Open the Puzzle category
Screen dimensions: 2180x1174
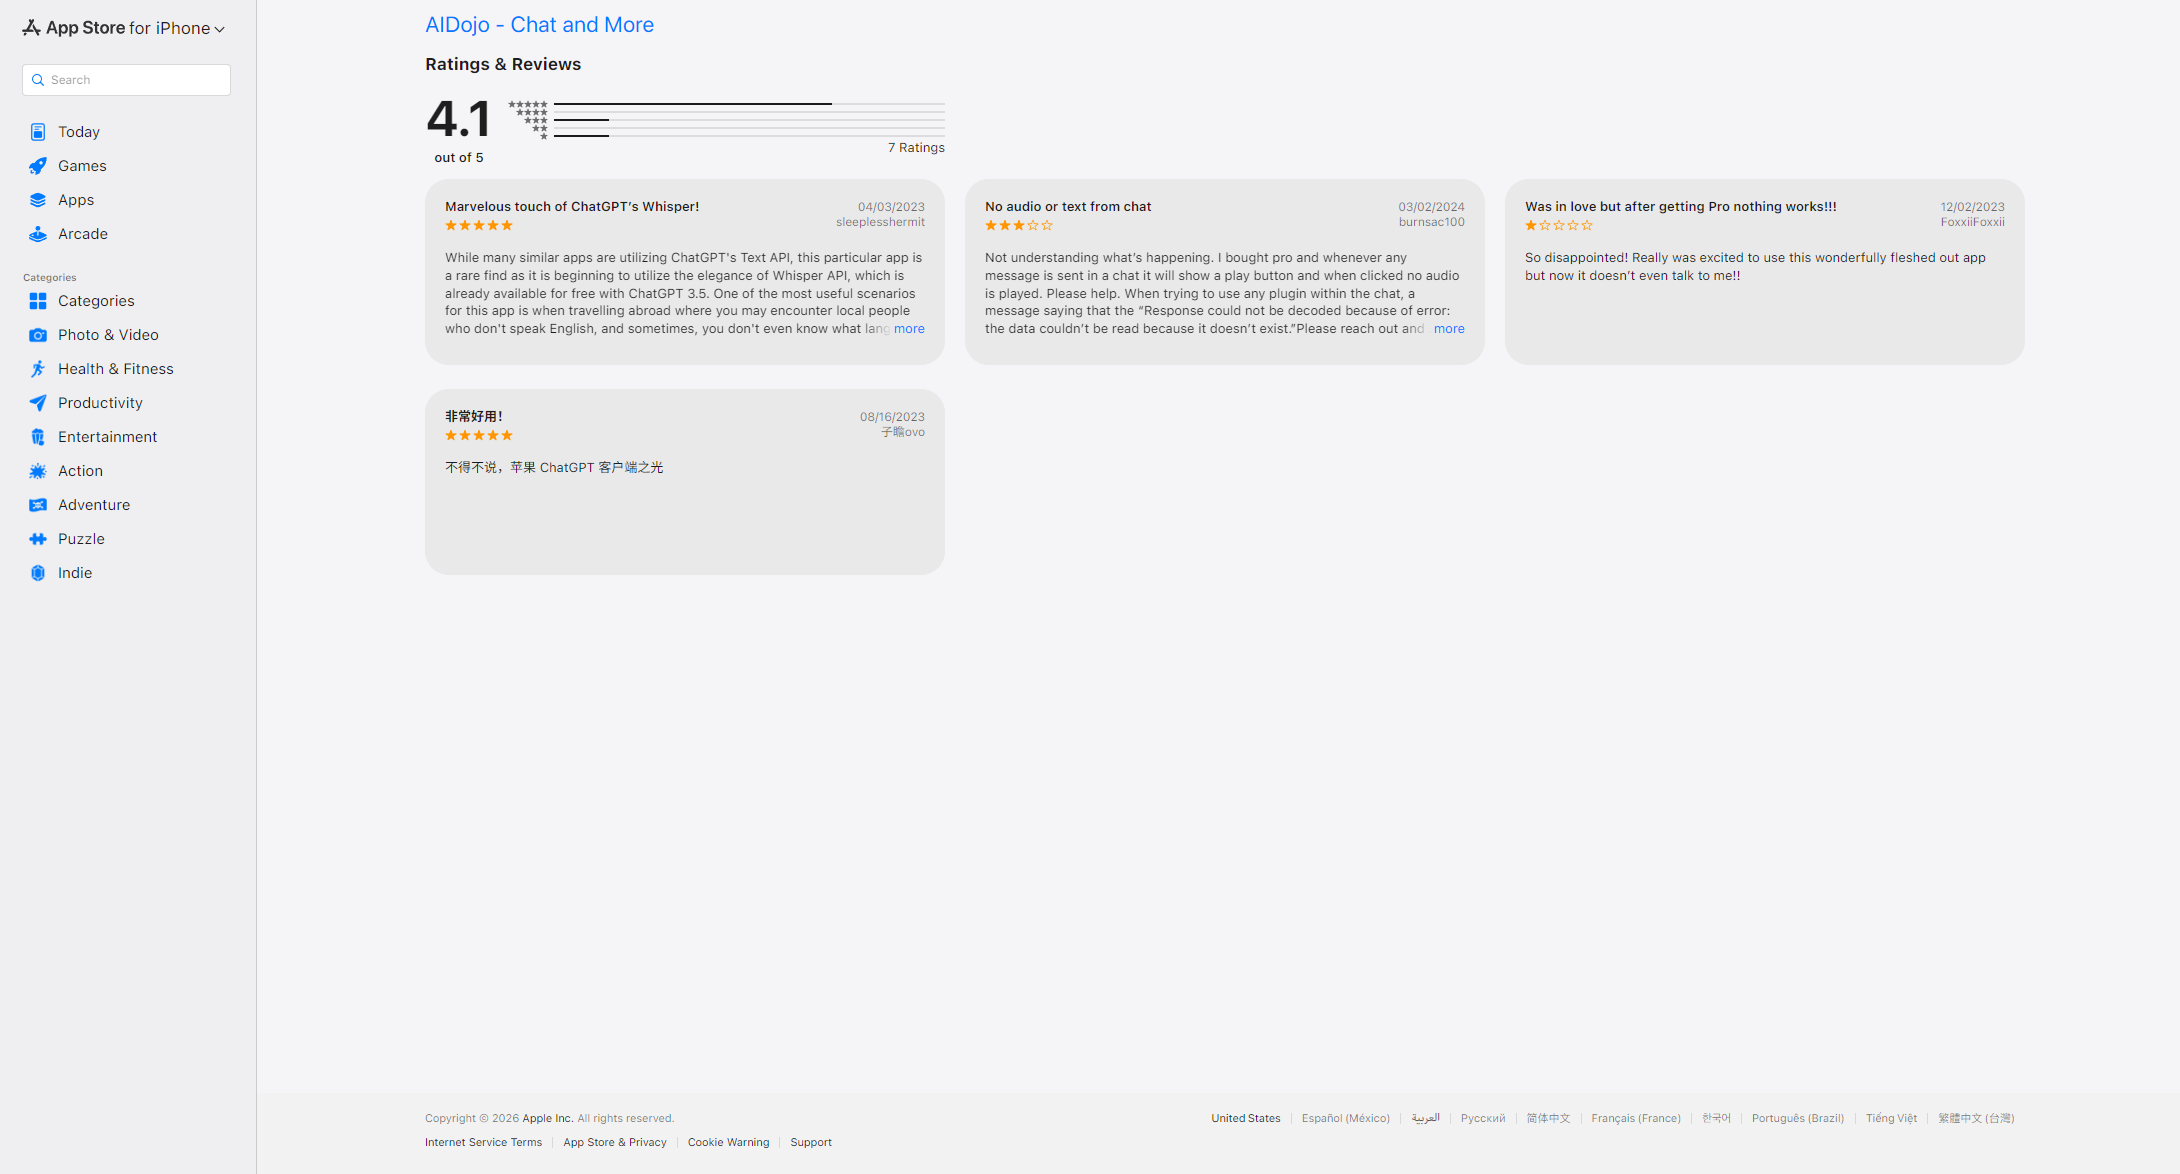click(81, 539)
